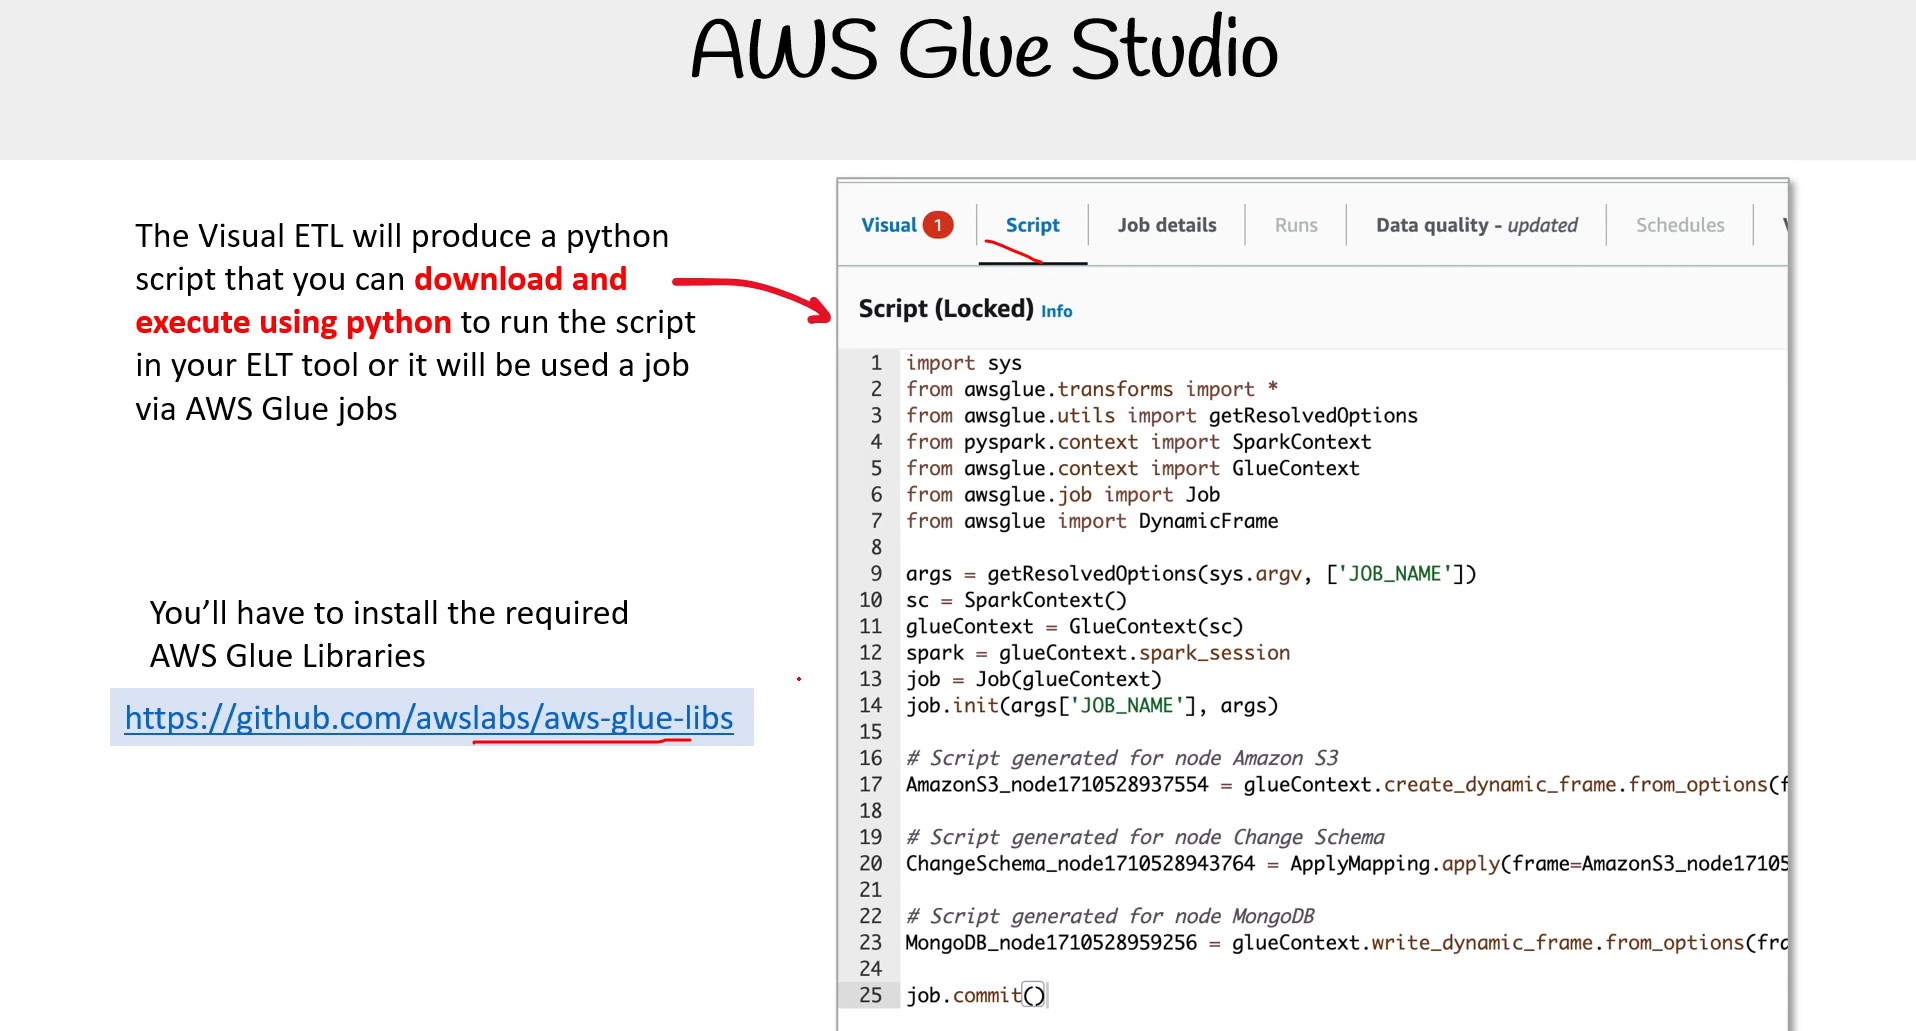This screenshot has width=1916, height=1031.
Task: Click the 'glueContext = GlueContext(sc)' line
Action: click(1074, 626)
